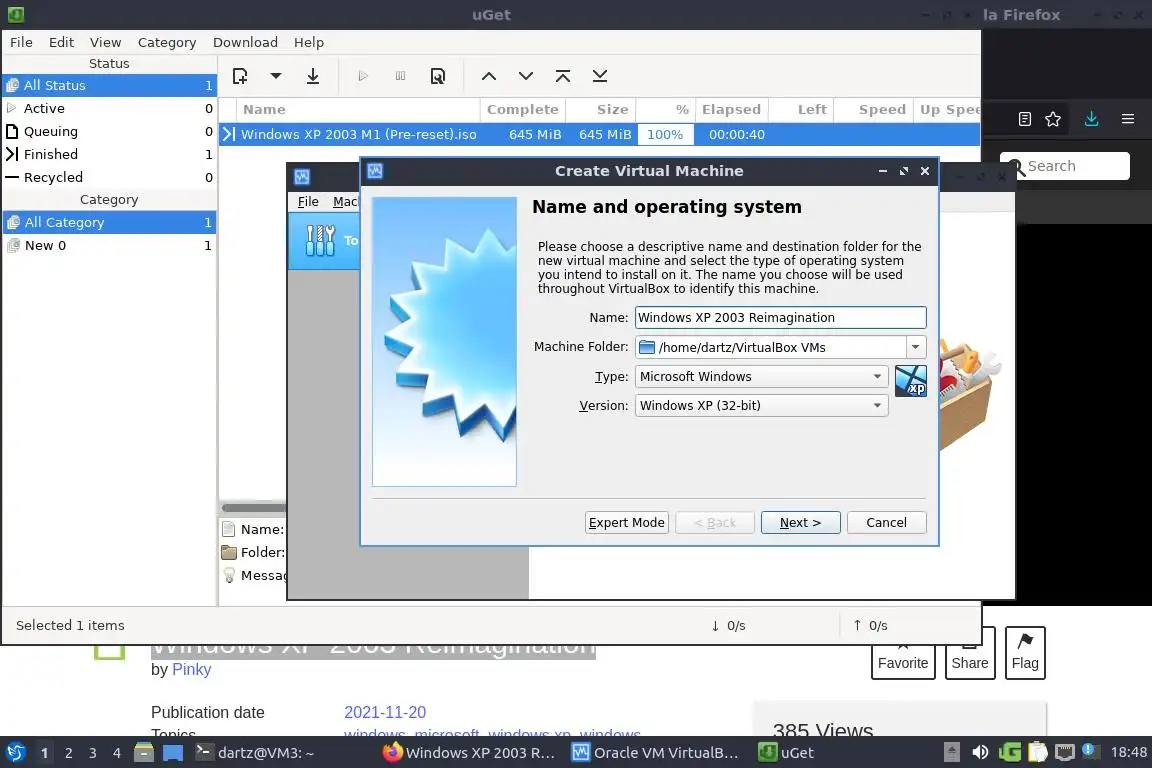Sort by Size column header in uGet
This screenshot has height=768, width=1152.
[601, 110]
